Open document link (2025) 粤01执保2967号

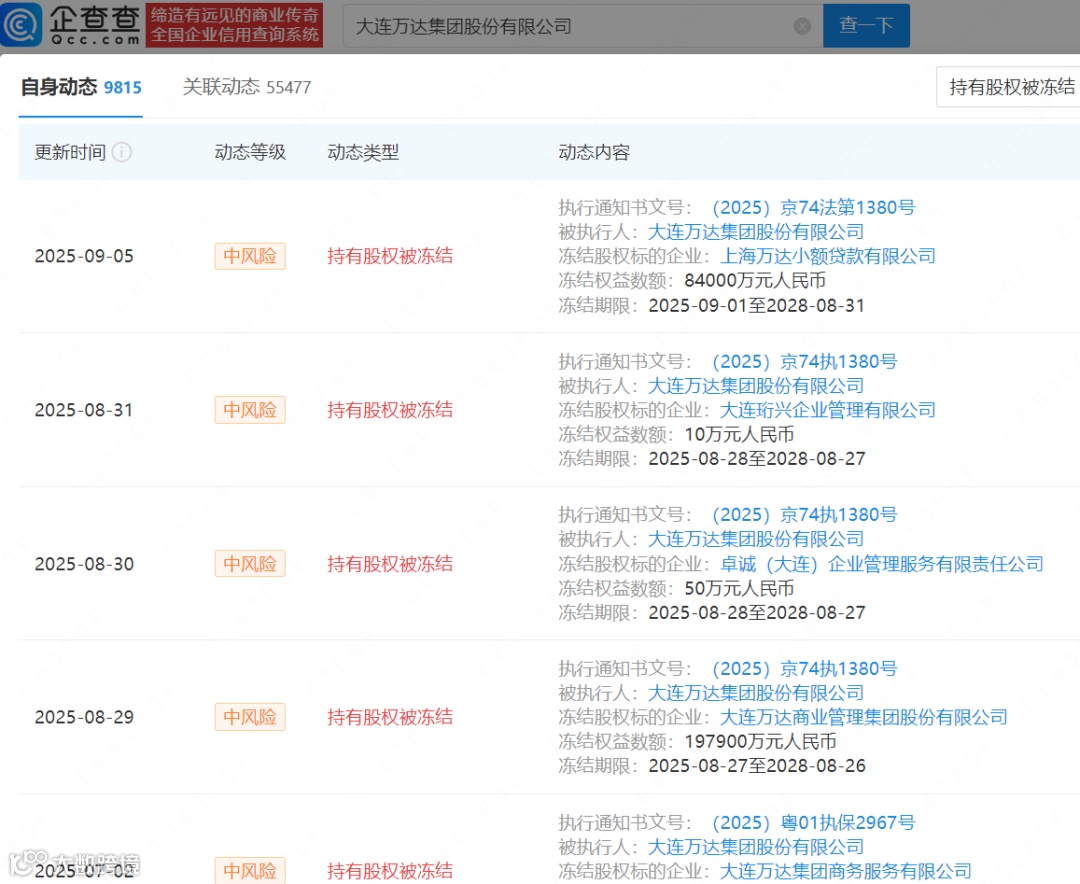tap(813, 823)
